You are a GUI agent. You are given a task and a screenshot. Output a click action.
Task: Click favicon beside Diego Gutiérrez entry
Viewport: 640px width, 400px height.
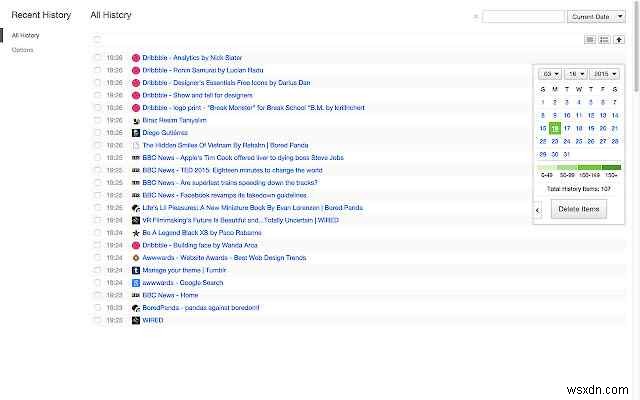pos(136,133)
